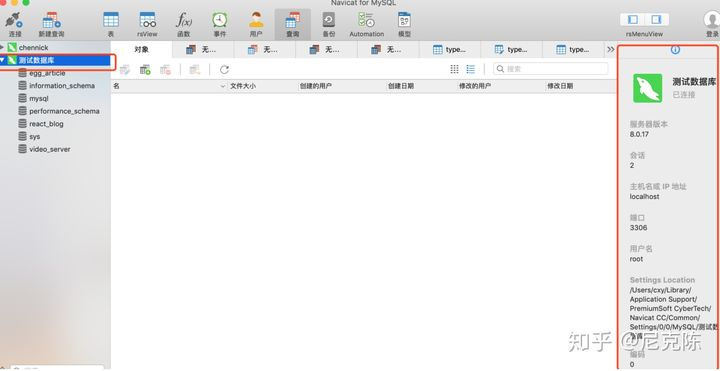Click the Settings Location path text
The height and width of the screenshot is (371, 720).
pos(673,313)
